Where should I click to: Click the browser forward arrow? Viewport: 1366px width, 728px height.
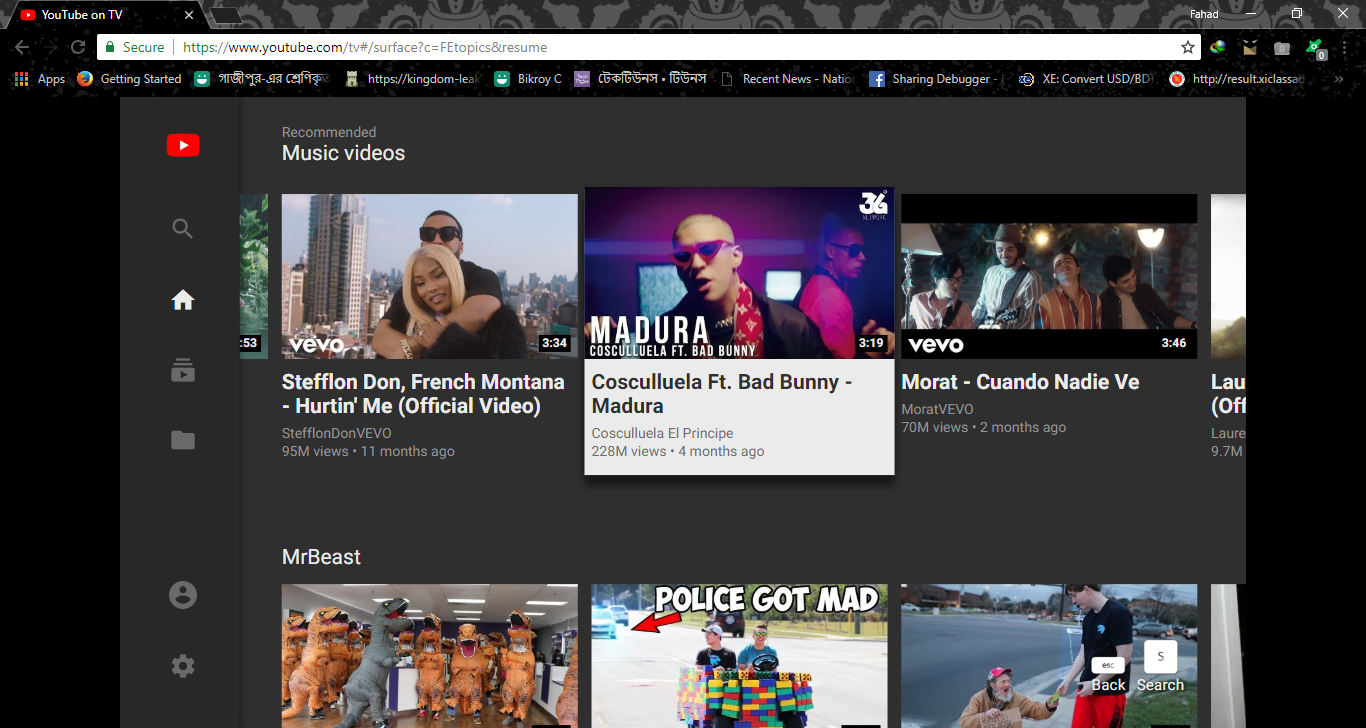coord(50,47)
